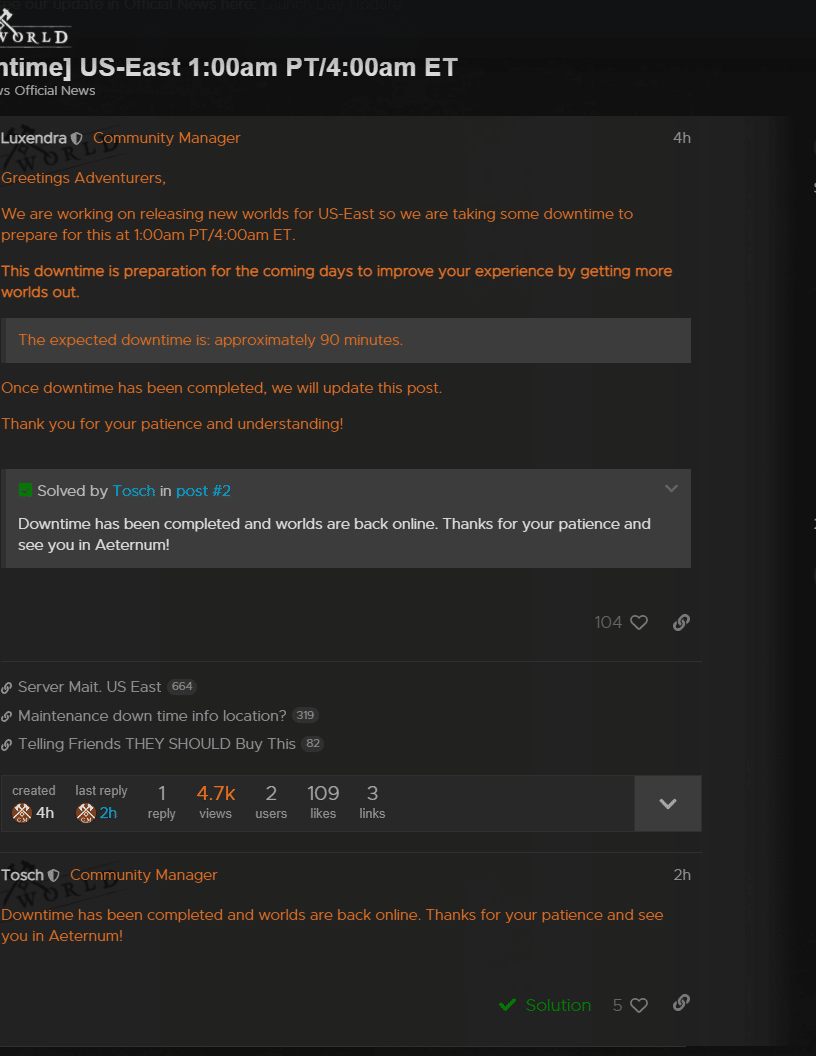Expand the topic summary details chevron
Viewport: 816px width, 1056px height.
click(667, 803)
